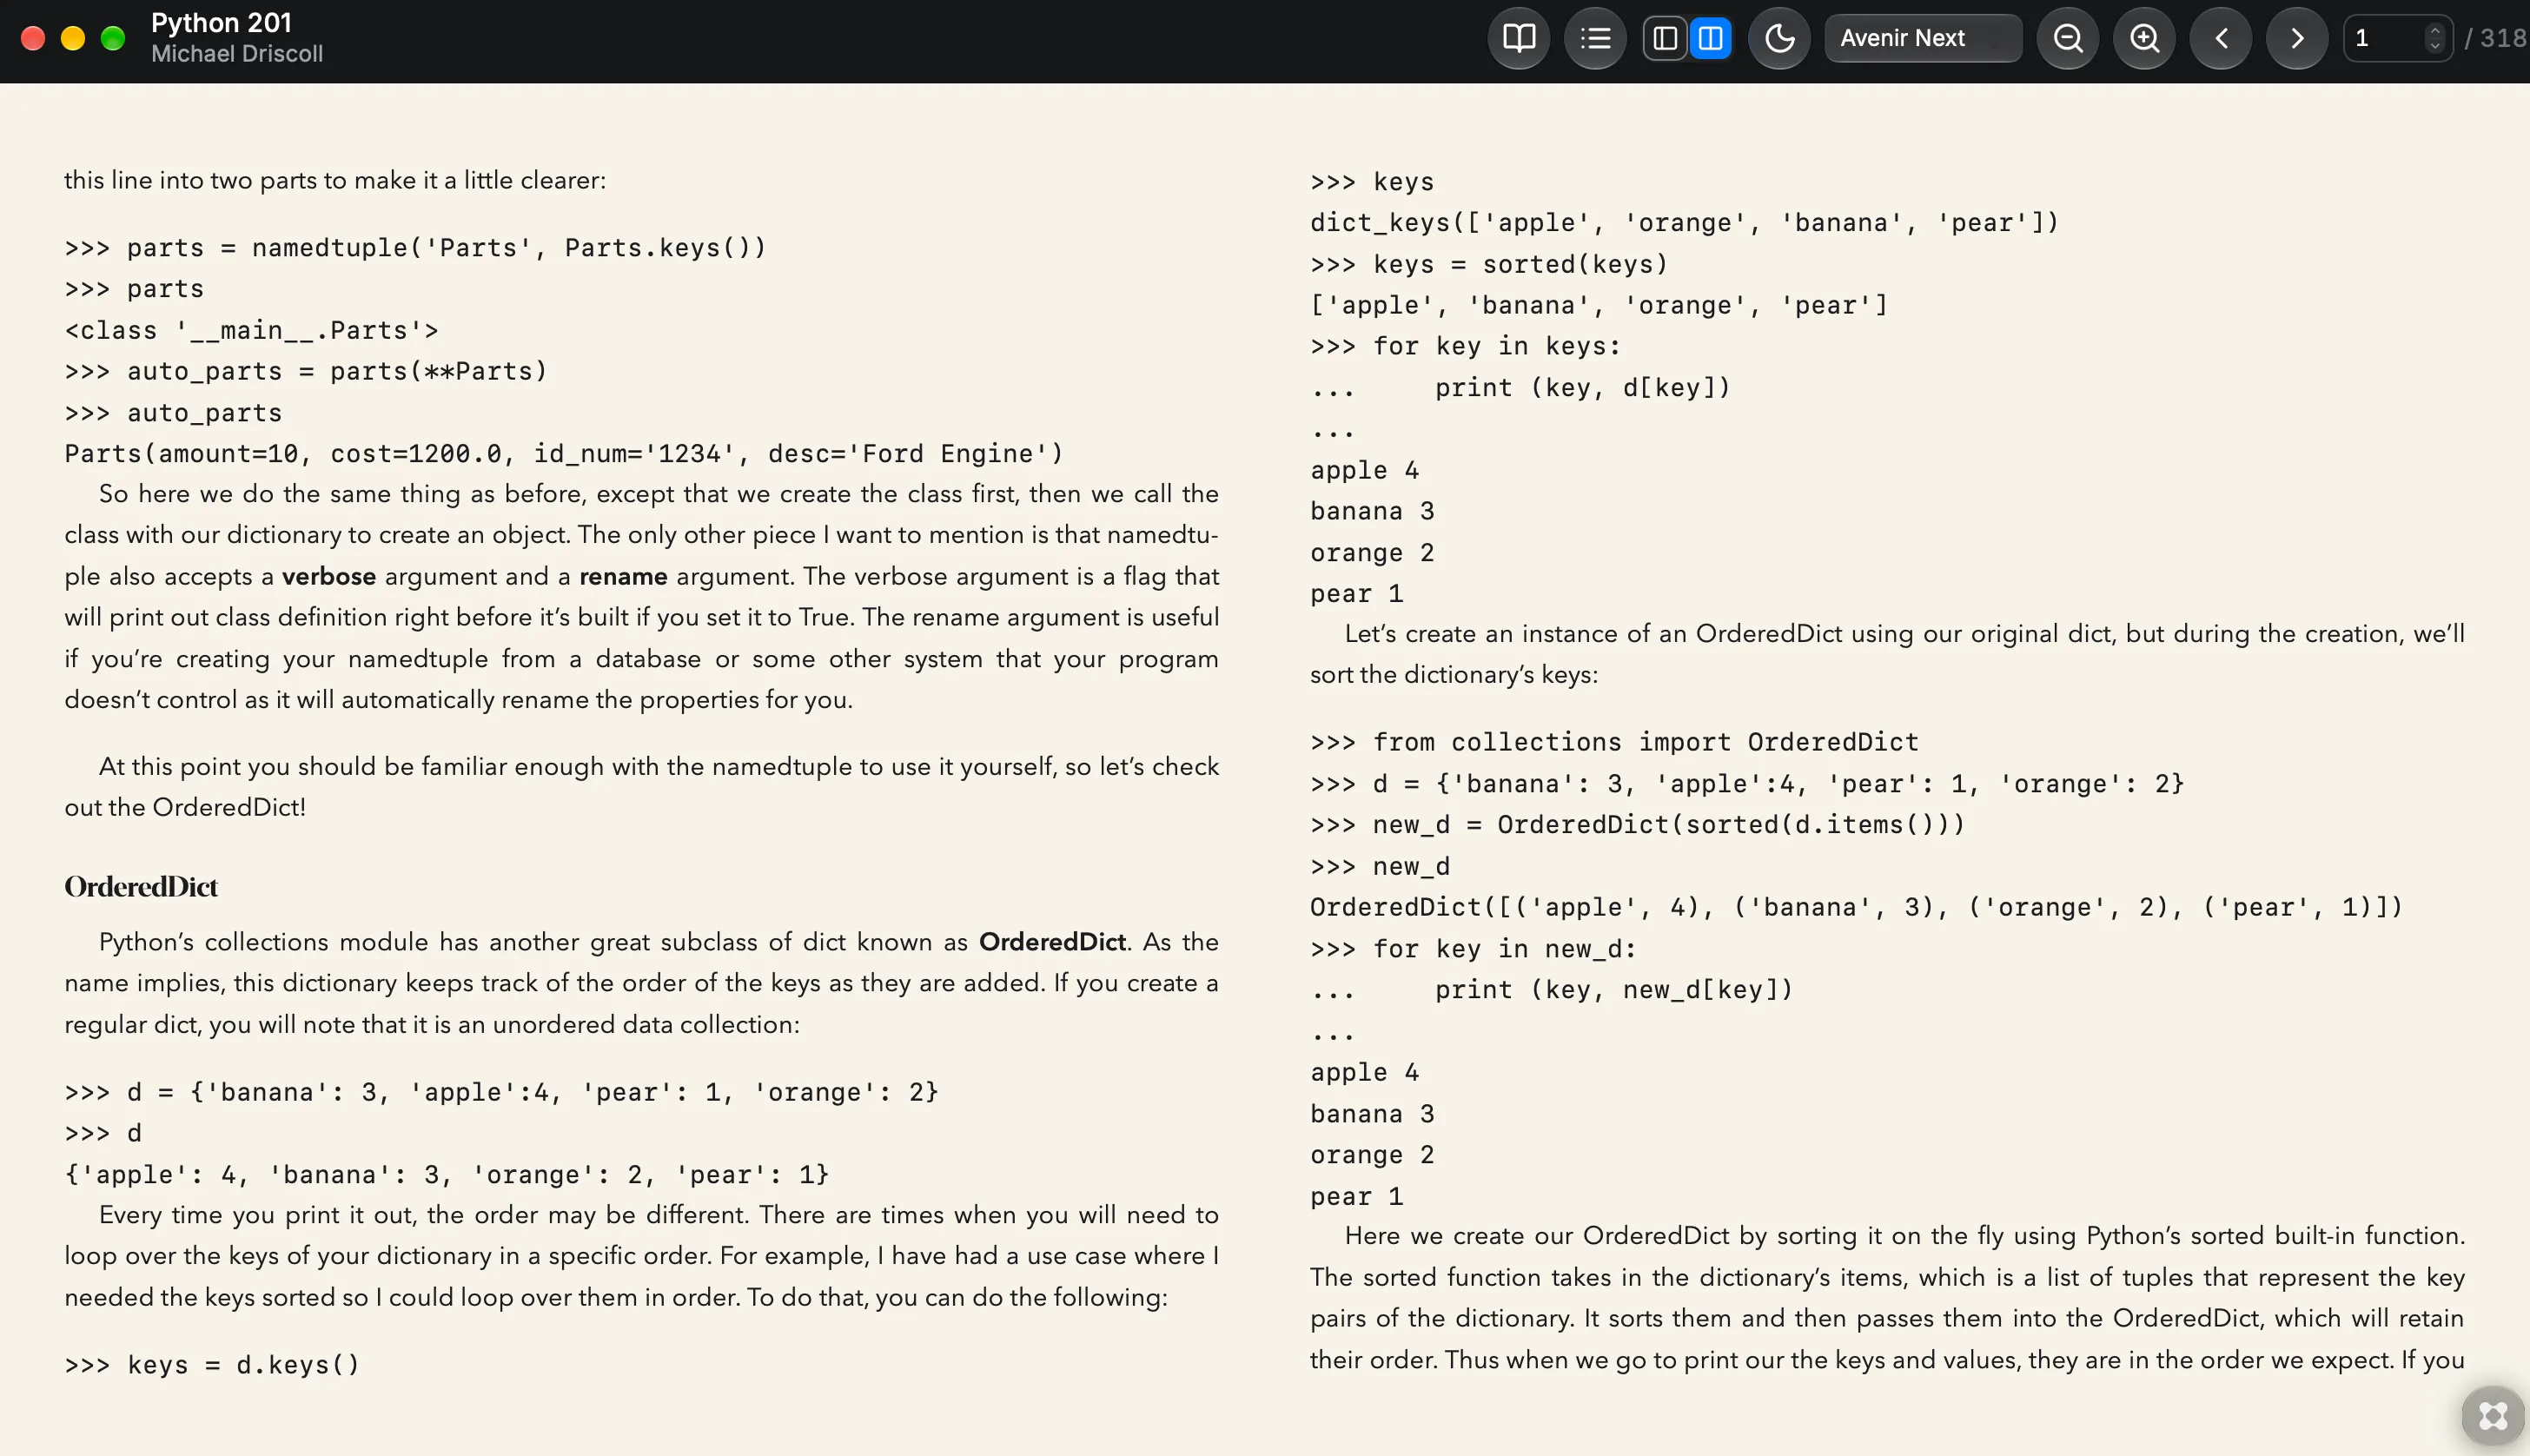Screen dimensions: 2530x1456
Task: Switch to two-page layout
Action: pyautogui.click(x=1710, y=38)
